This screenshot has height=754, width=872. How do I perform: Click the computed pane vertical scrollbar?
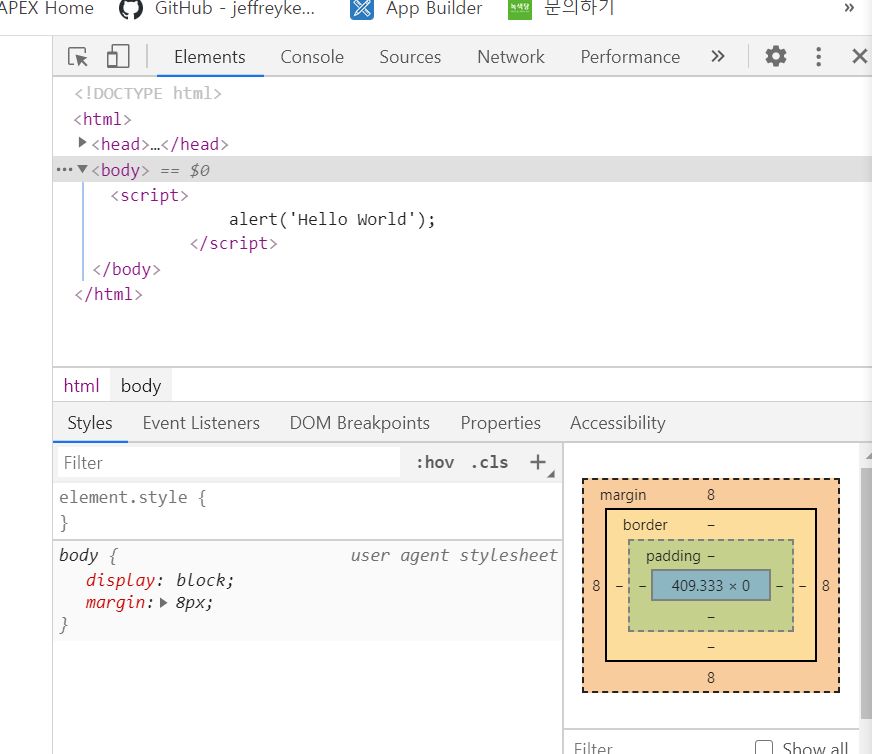coord(866,592)
